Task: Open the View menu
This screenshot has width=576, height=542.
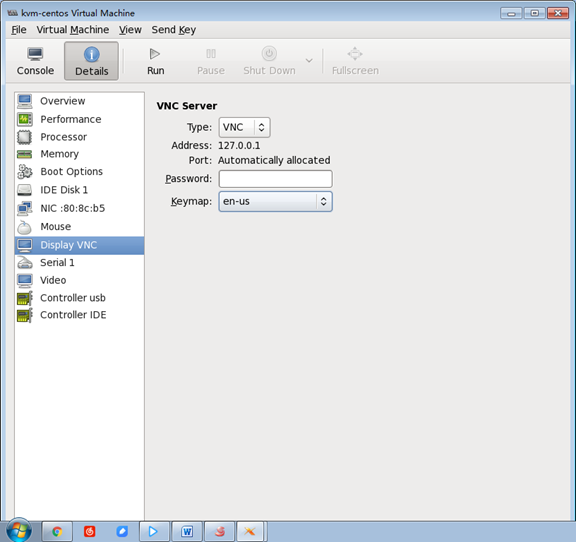Action: [130, 30]
